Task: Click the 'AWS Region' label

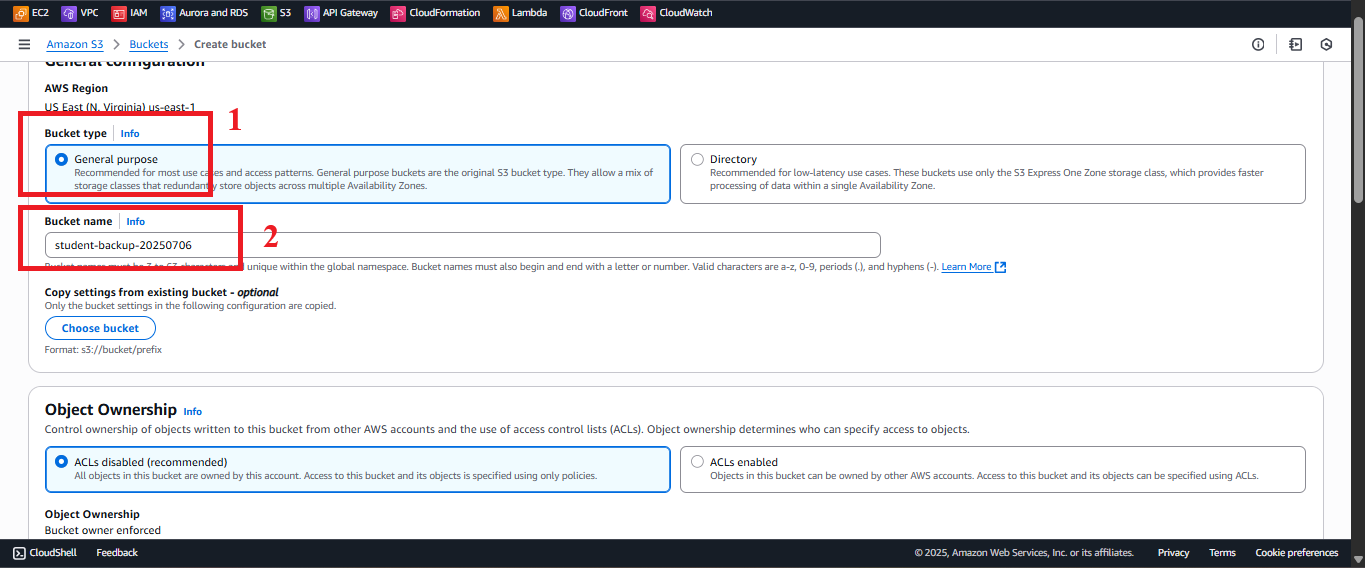Action: pos(76,88)
